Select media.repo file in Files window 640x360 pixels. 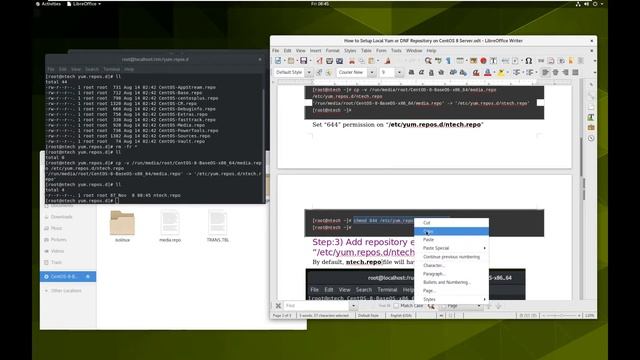[170, 227]
